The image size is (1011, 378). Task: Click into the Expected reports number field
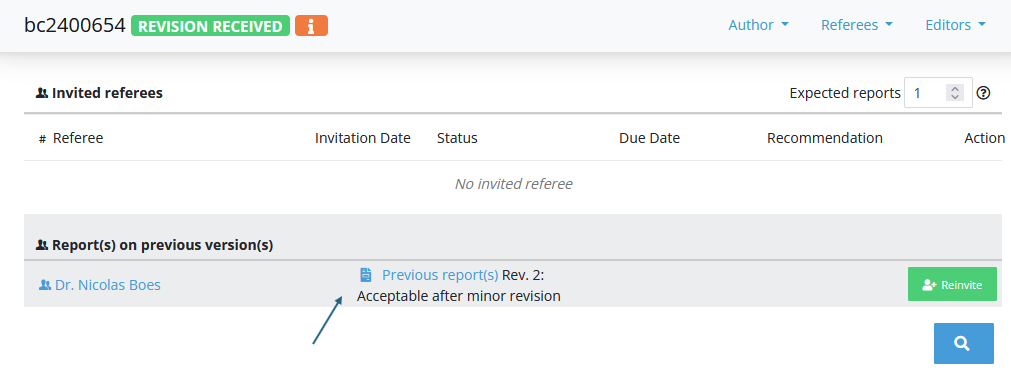coord(926,93)
